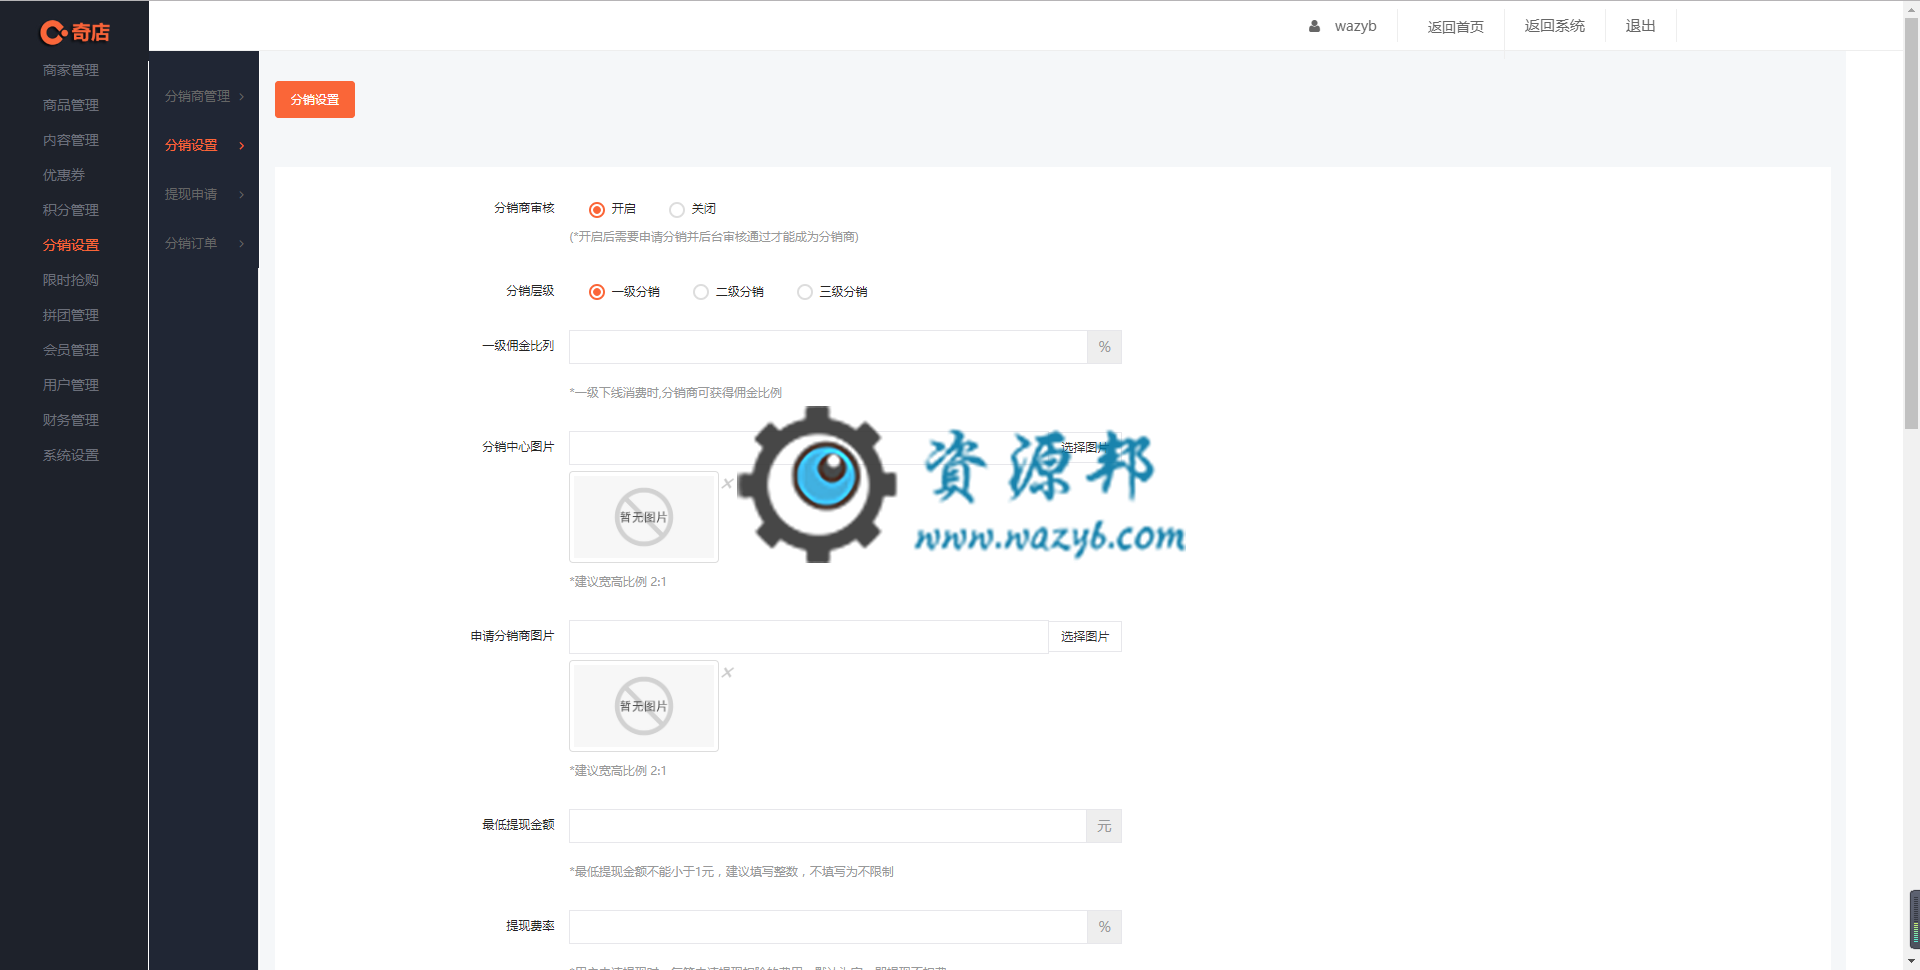Choose 二级分销 level
Viewport: 1920px width, 970px height.
click(x=701, y=292)
